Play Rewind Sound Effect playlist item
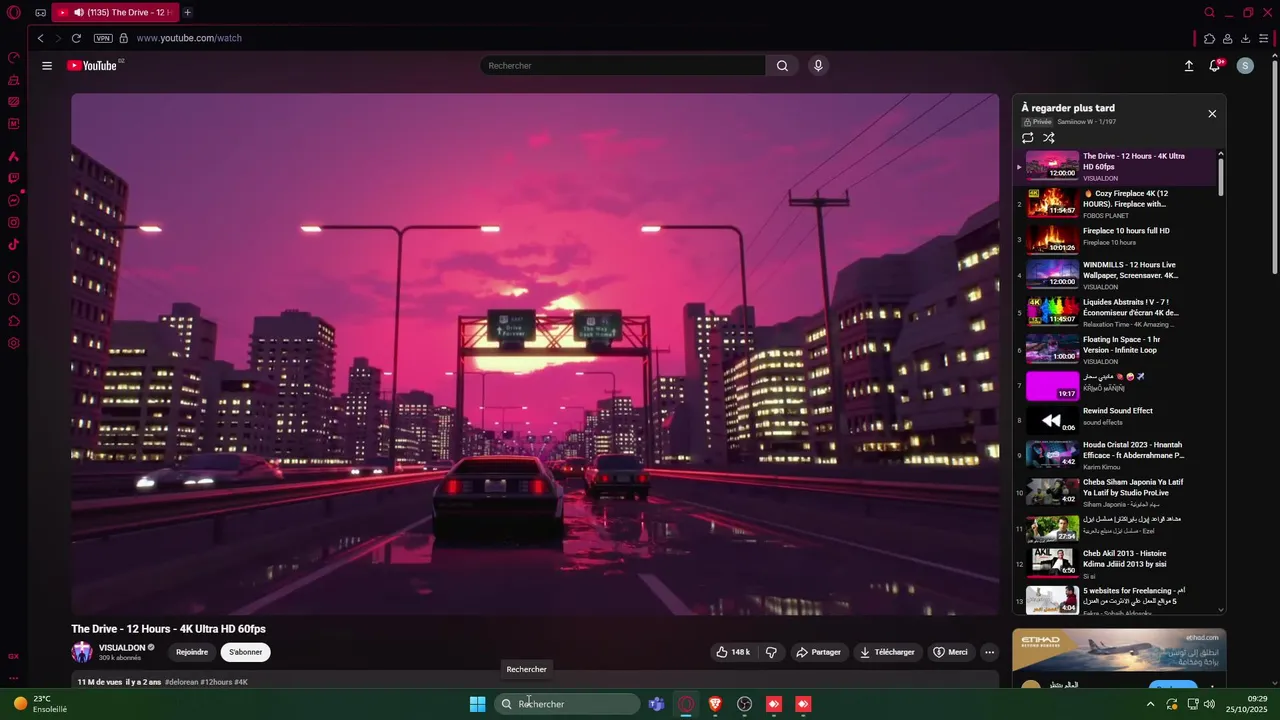The height and width of the screenshot is (720, 1280). pyautogui.click(x=1115, y=420)
